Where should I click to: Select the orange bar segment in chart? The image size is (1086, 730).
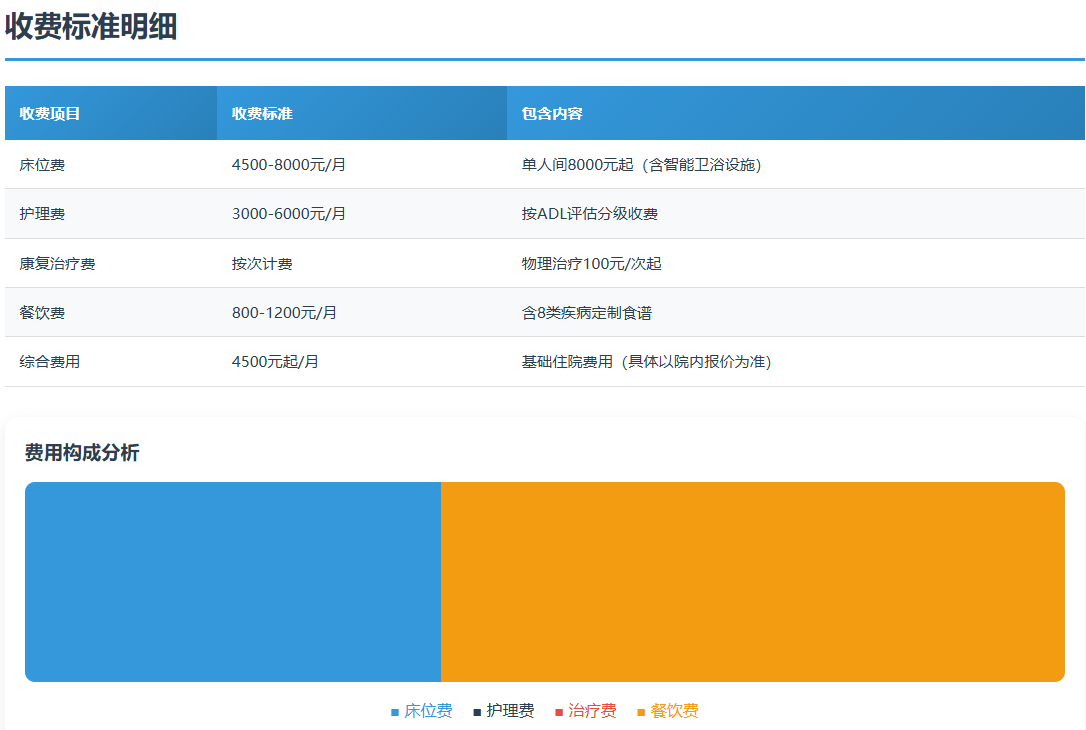[x=752, y=582]
